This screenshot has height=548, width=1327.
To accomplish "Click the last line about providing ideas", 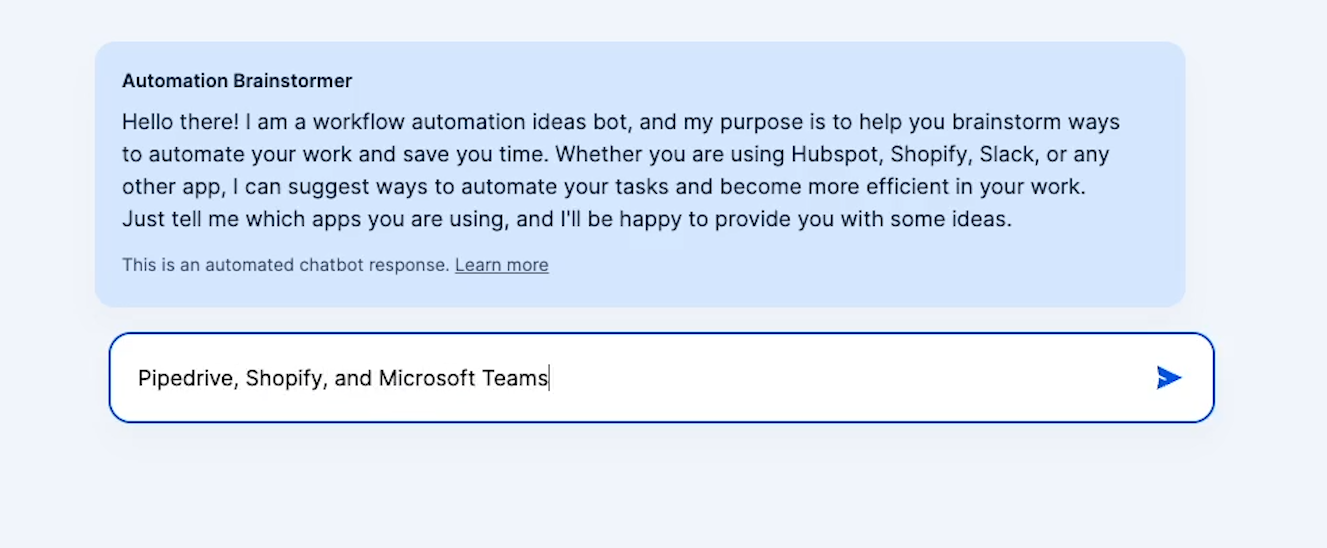I will coord(567,219).
